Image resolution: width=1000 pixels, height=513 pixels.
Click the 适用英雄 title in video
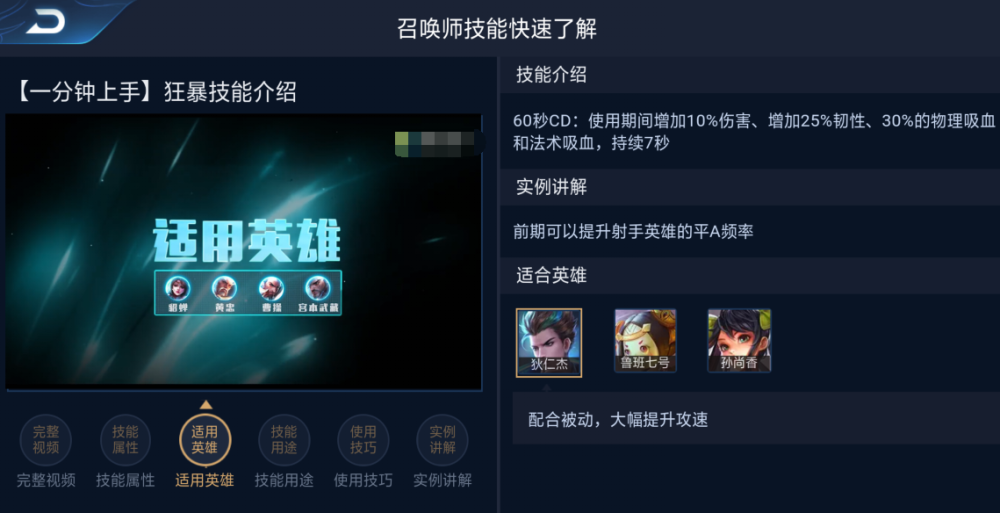point(246,241)
